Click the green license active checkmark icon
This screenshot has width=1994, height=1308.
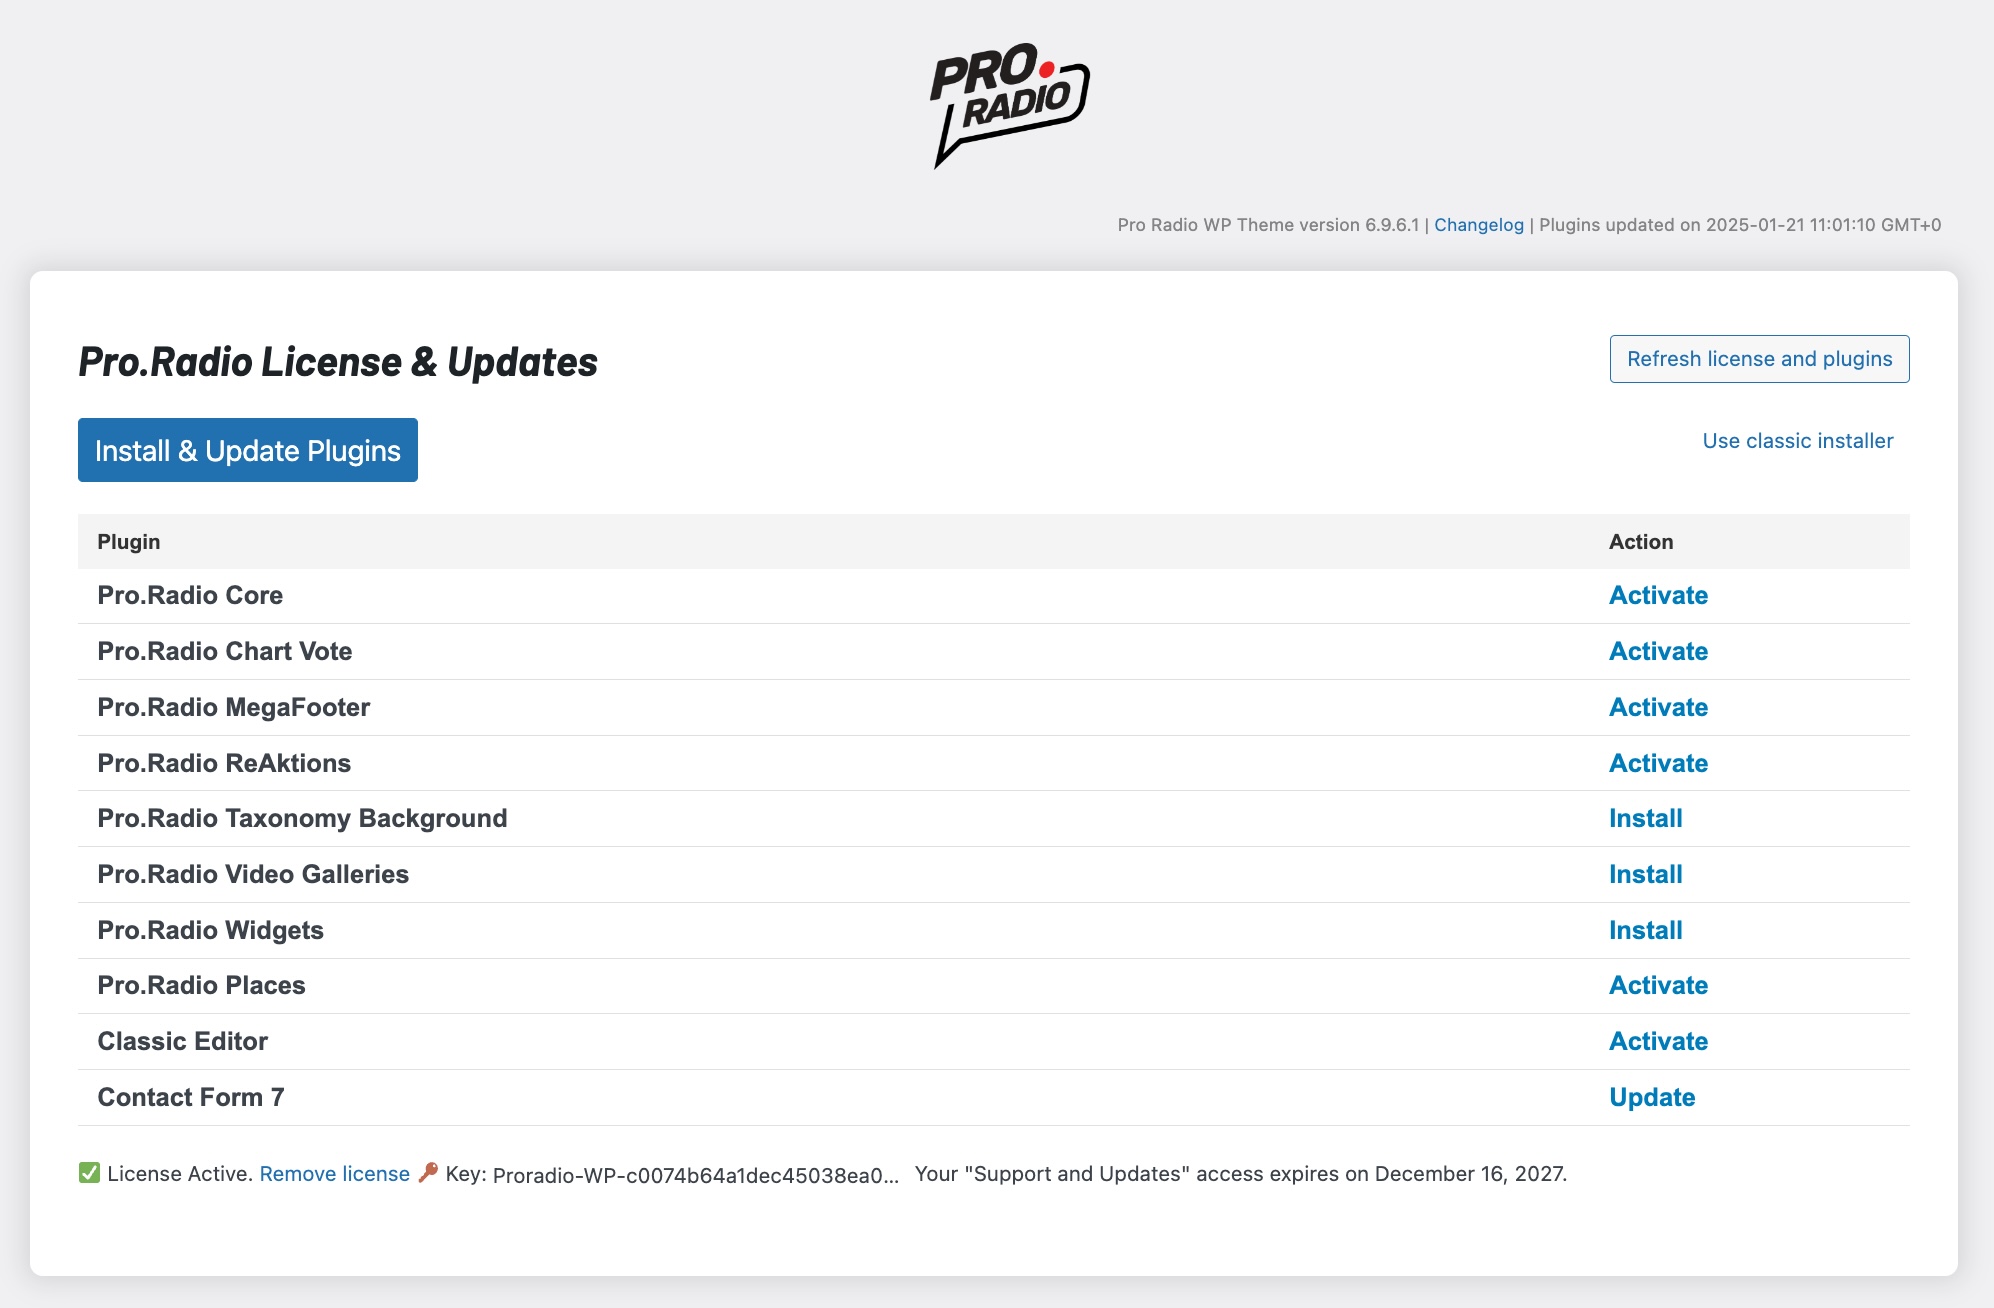click(x=89, y=1173)
